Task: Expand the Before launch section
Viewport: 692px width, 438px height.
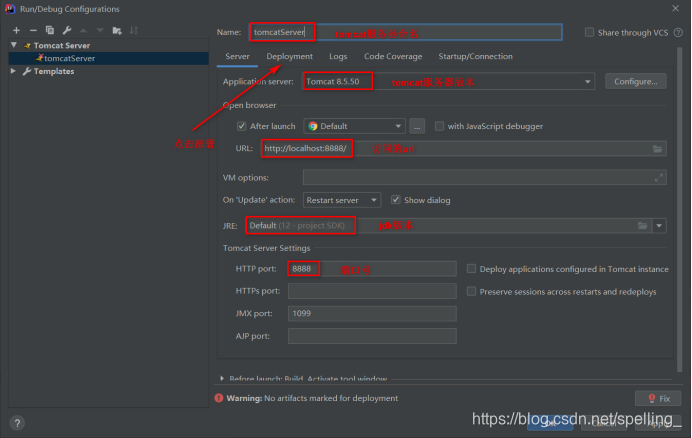Action: pos(222,378)
